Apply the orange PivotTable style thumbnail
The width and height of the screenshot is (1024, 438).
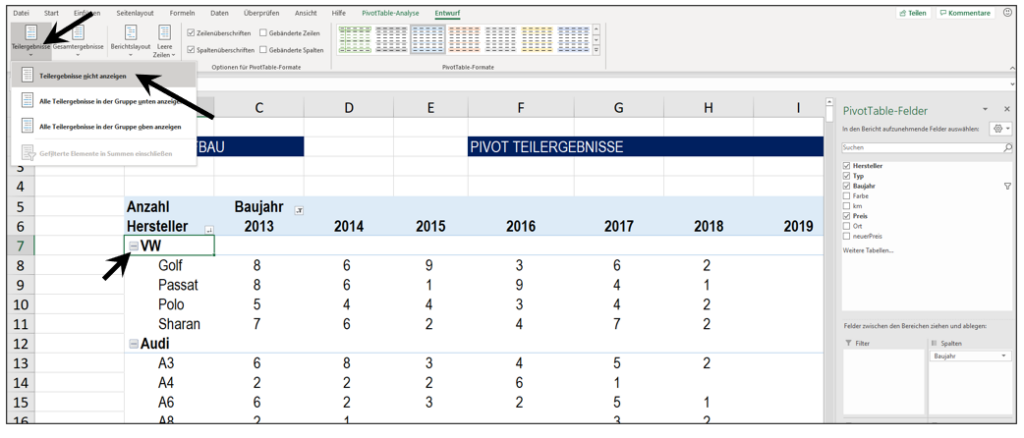(x=463, y=40)
